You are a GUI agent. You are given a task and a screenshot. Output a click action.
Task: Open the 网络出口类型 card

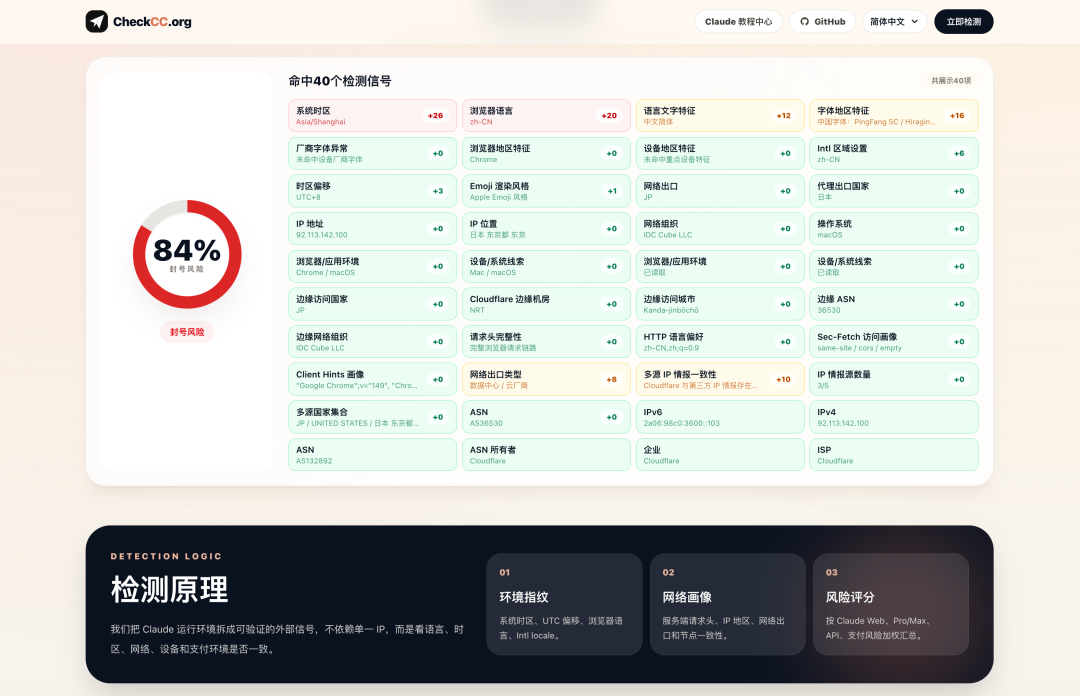click(x=546, y=379)
